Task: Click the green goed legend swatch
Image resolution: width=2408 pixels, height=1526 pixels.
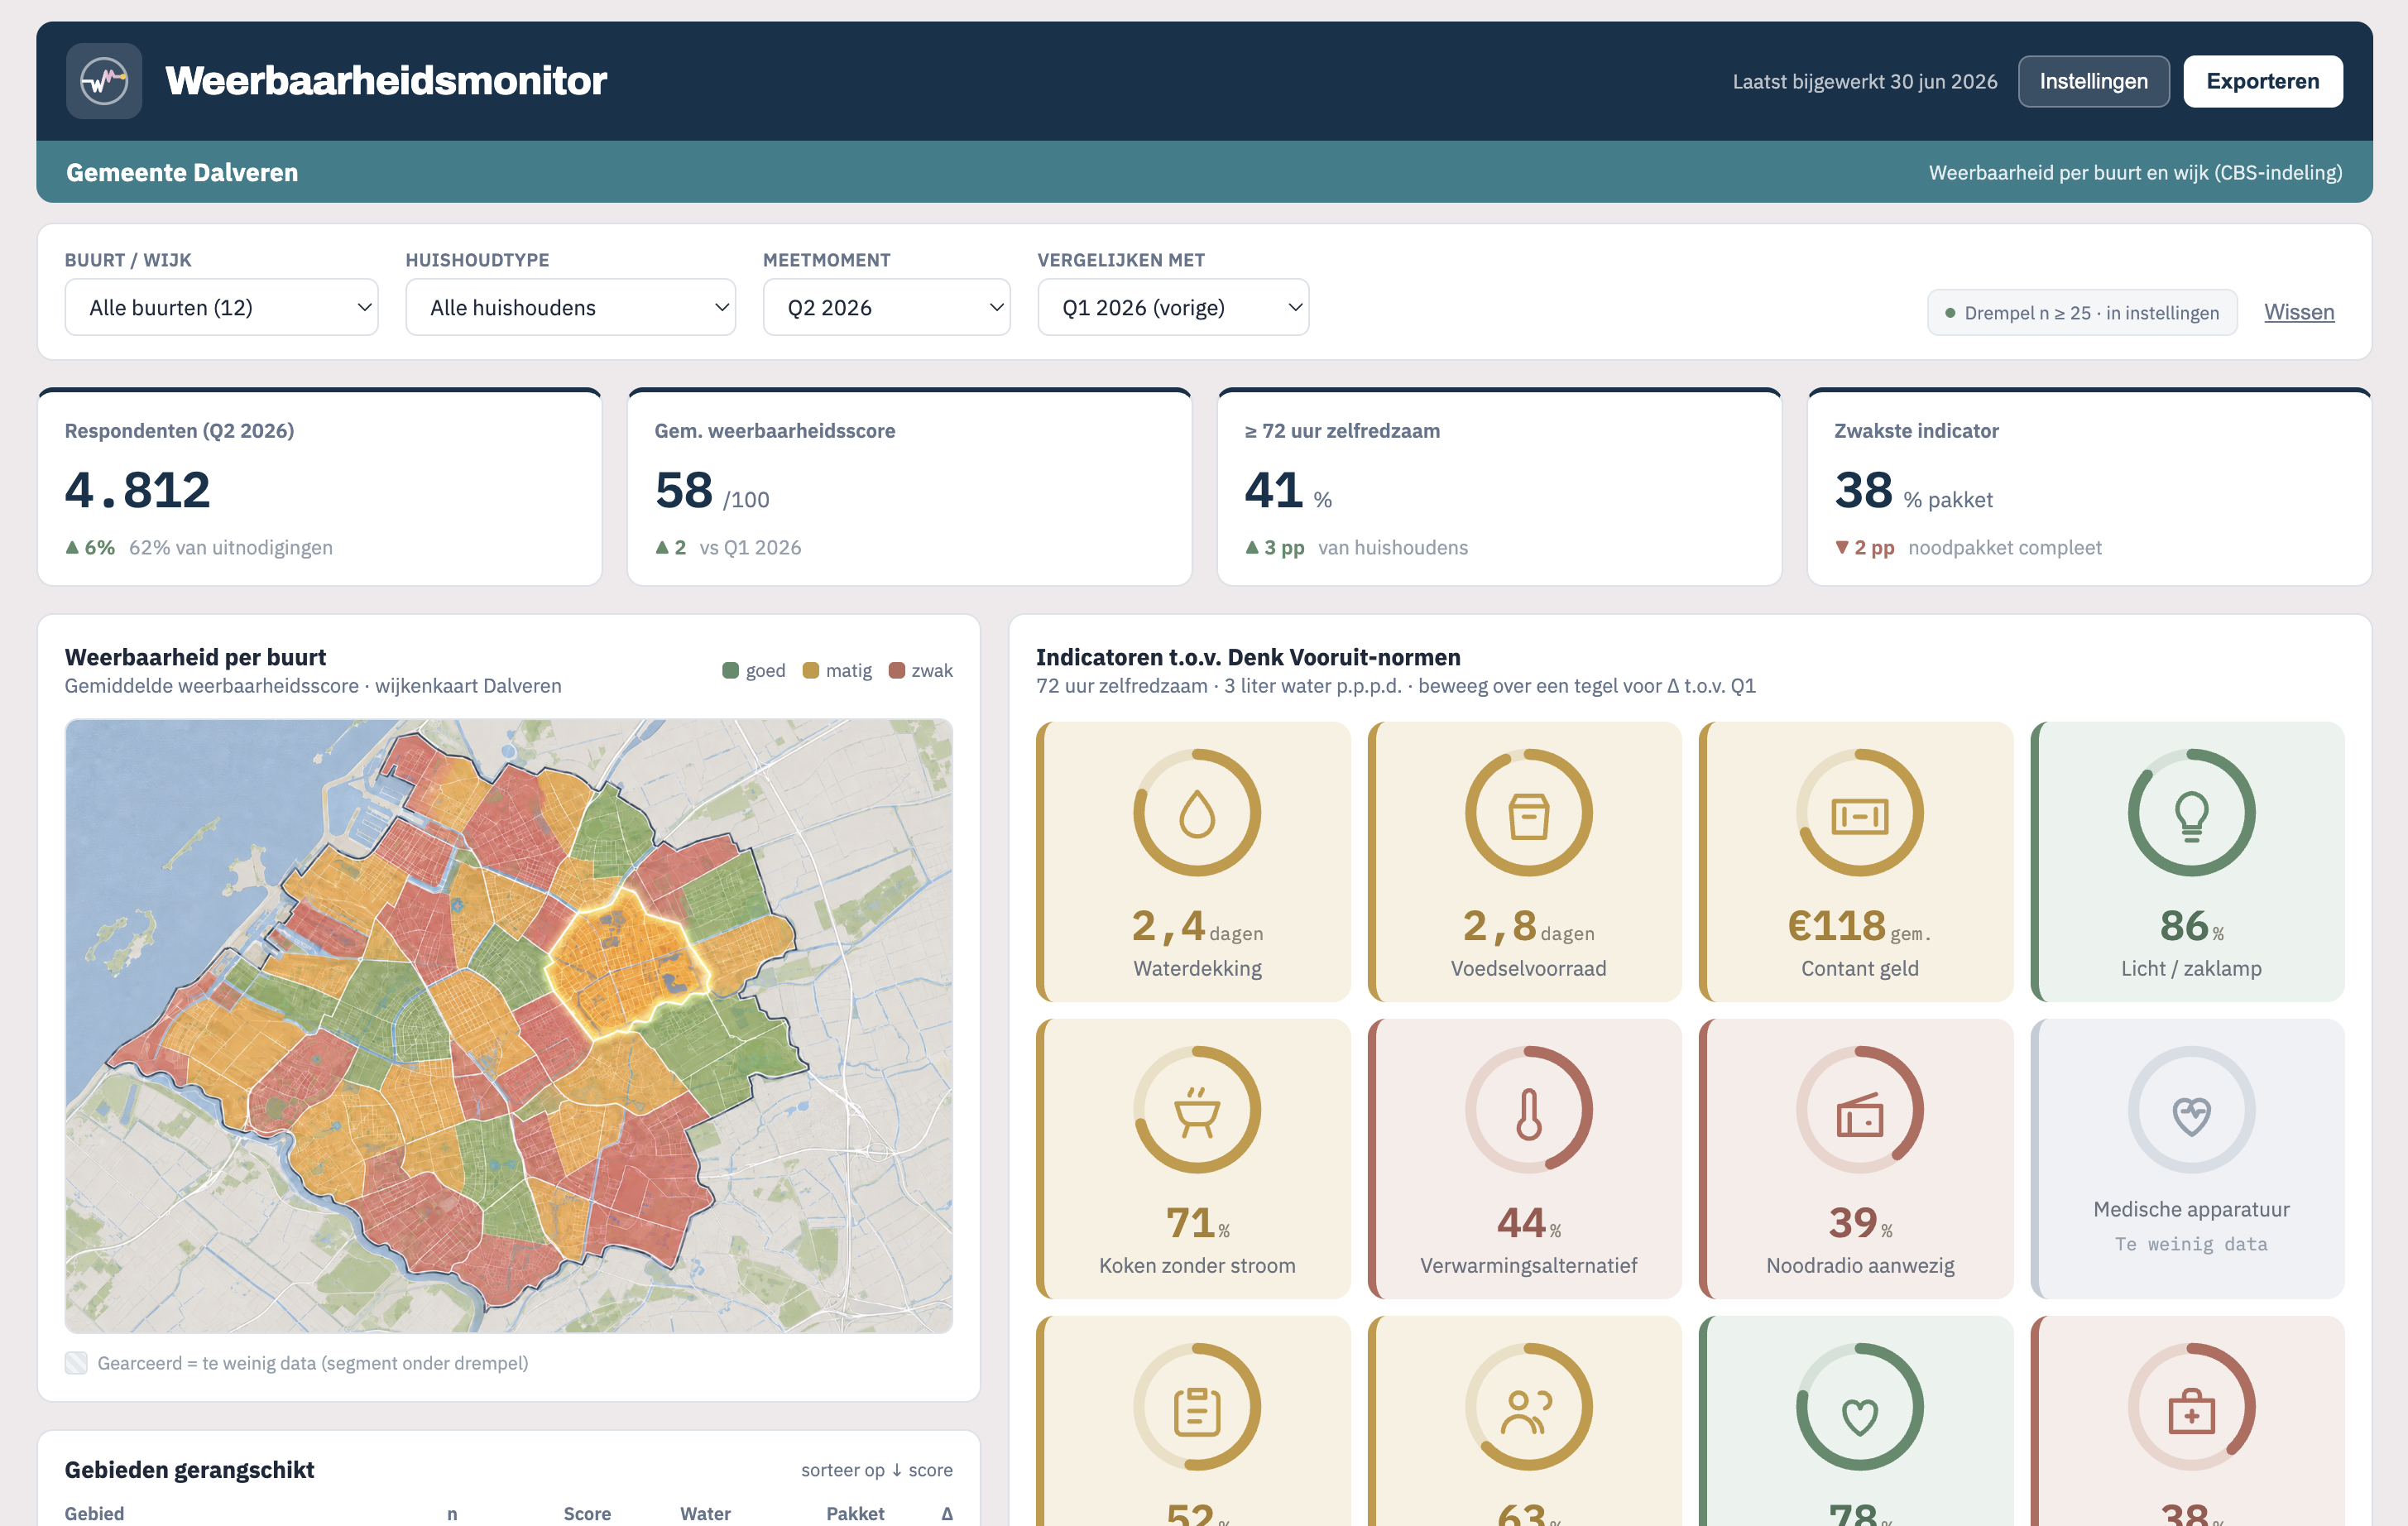Action: tap(730, 670)
